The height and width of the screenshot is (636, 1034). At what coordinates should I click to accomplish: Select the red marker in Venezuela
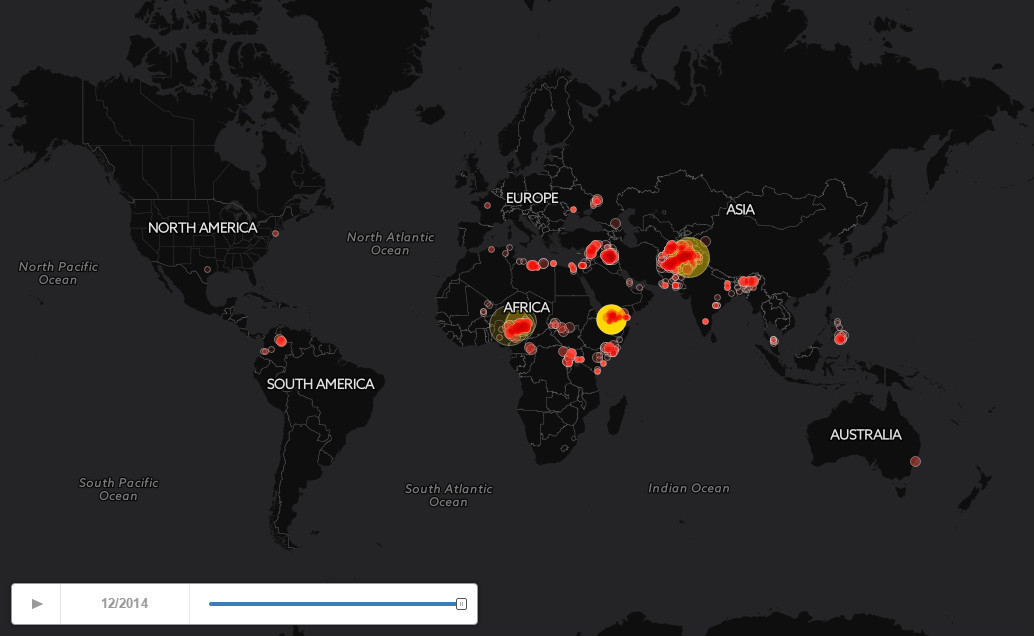pos(281,341)
